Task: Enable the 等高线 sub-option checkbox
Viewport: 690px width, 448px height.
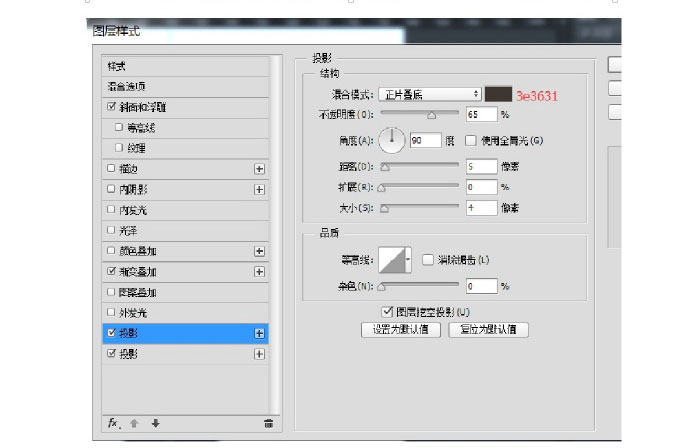Action: [119, 127]
